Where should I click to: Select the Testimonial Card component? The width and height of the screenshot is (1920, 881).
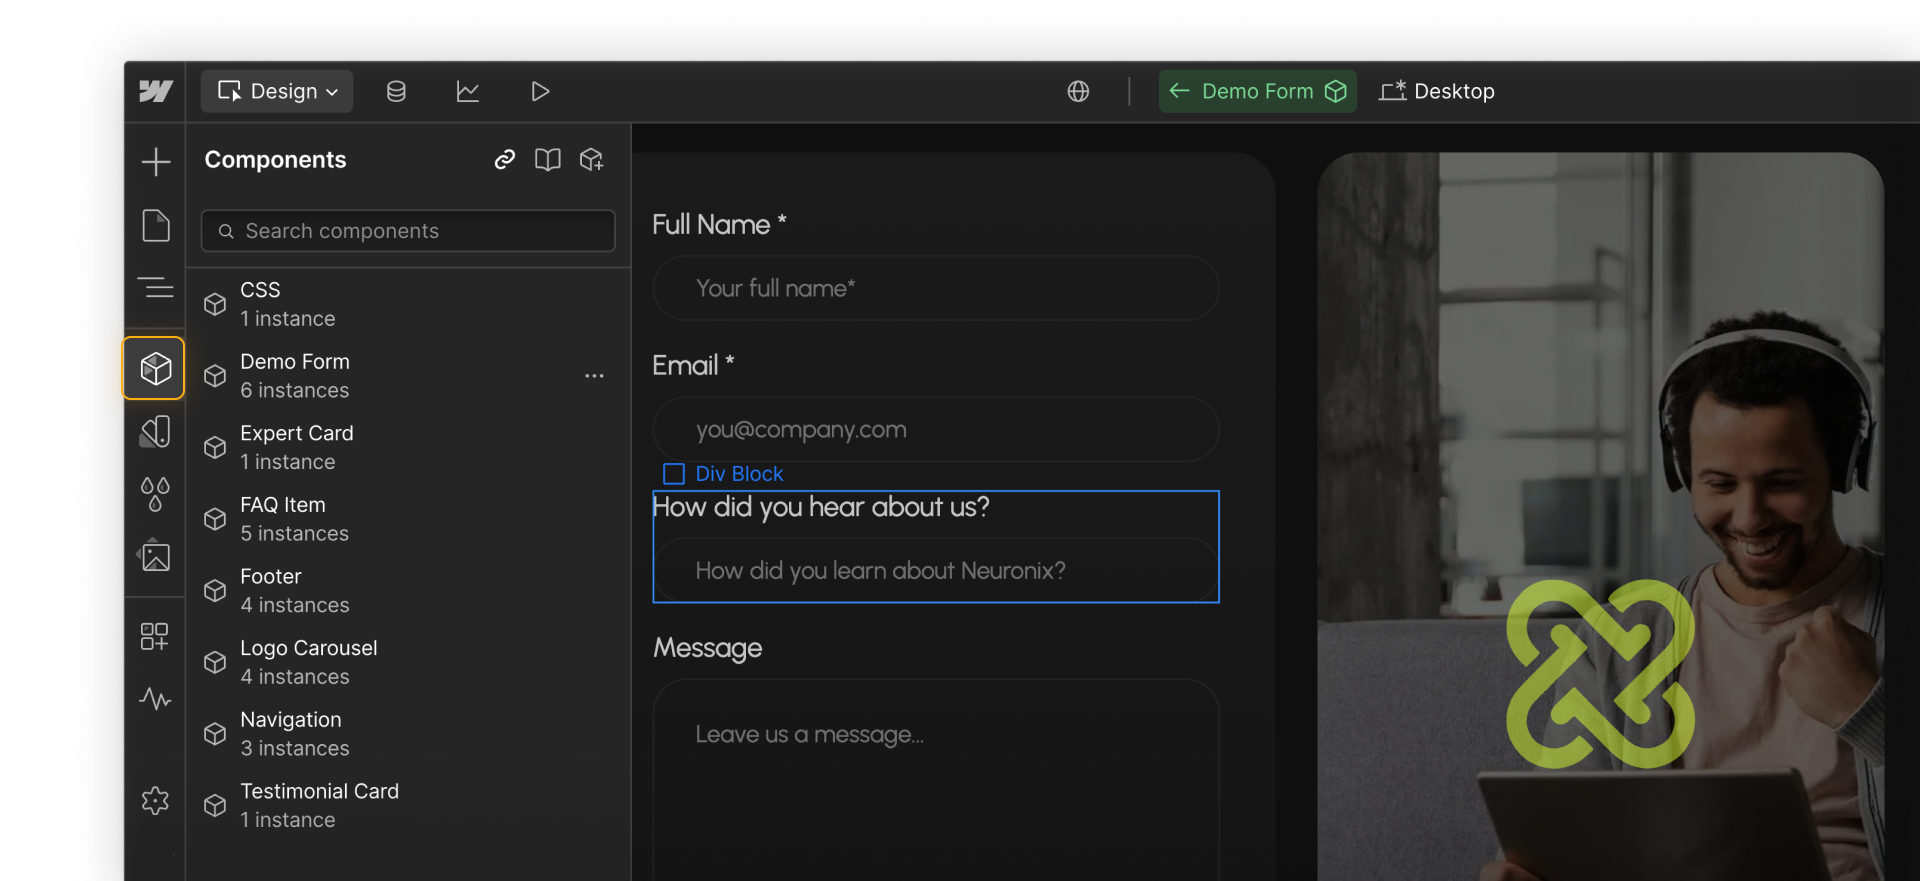pyautogui.click(x=408, y=805)
